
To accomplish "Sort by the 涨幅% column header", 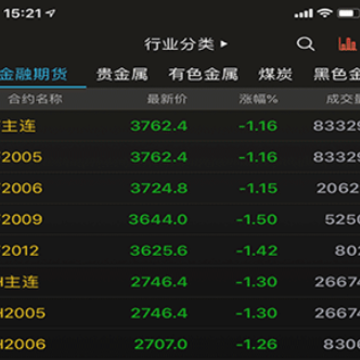I will pos(258,99).
